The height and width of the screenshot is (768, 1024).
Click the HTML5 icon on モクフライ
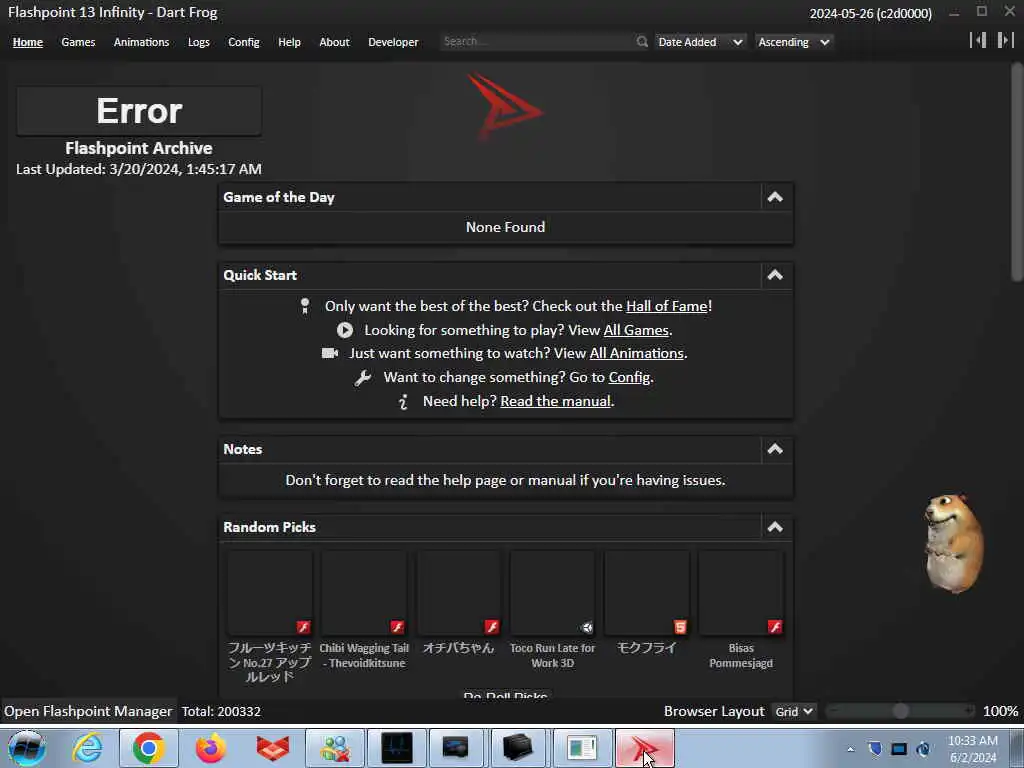pyautogui.click(x=680, y=627)
